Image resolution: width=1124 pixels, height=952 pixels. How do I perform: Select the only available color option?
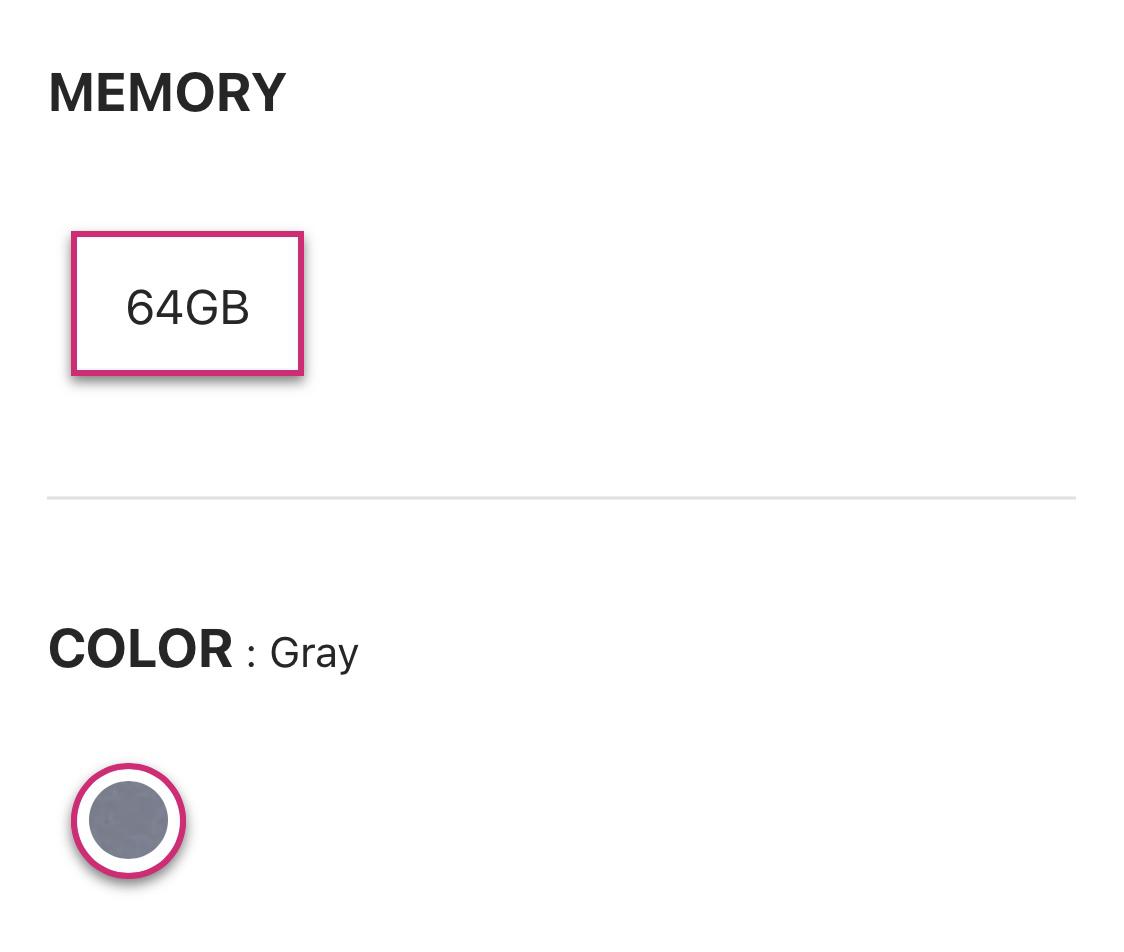[128, 820]
